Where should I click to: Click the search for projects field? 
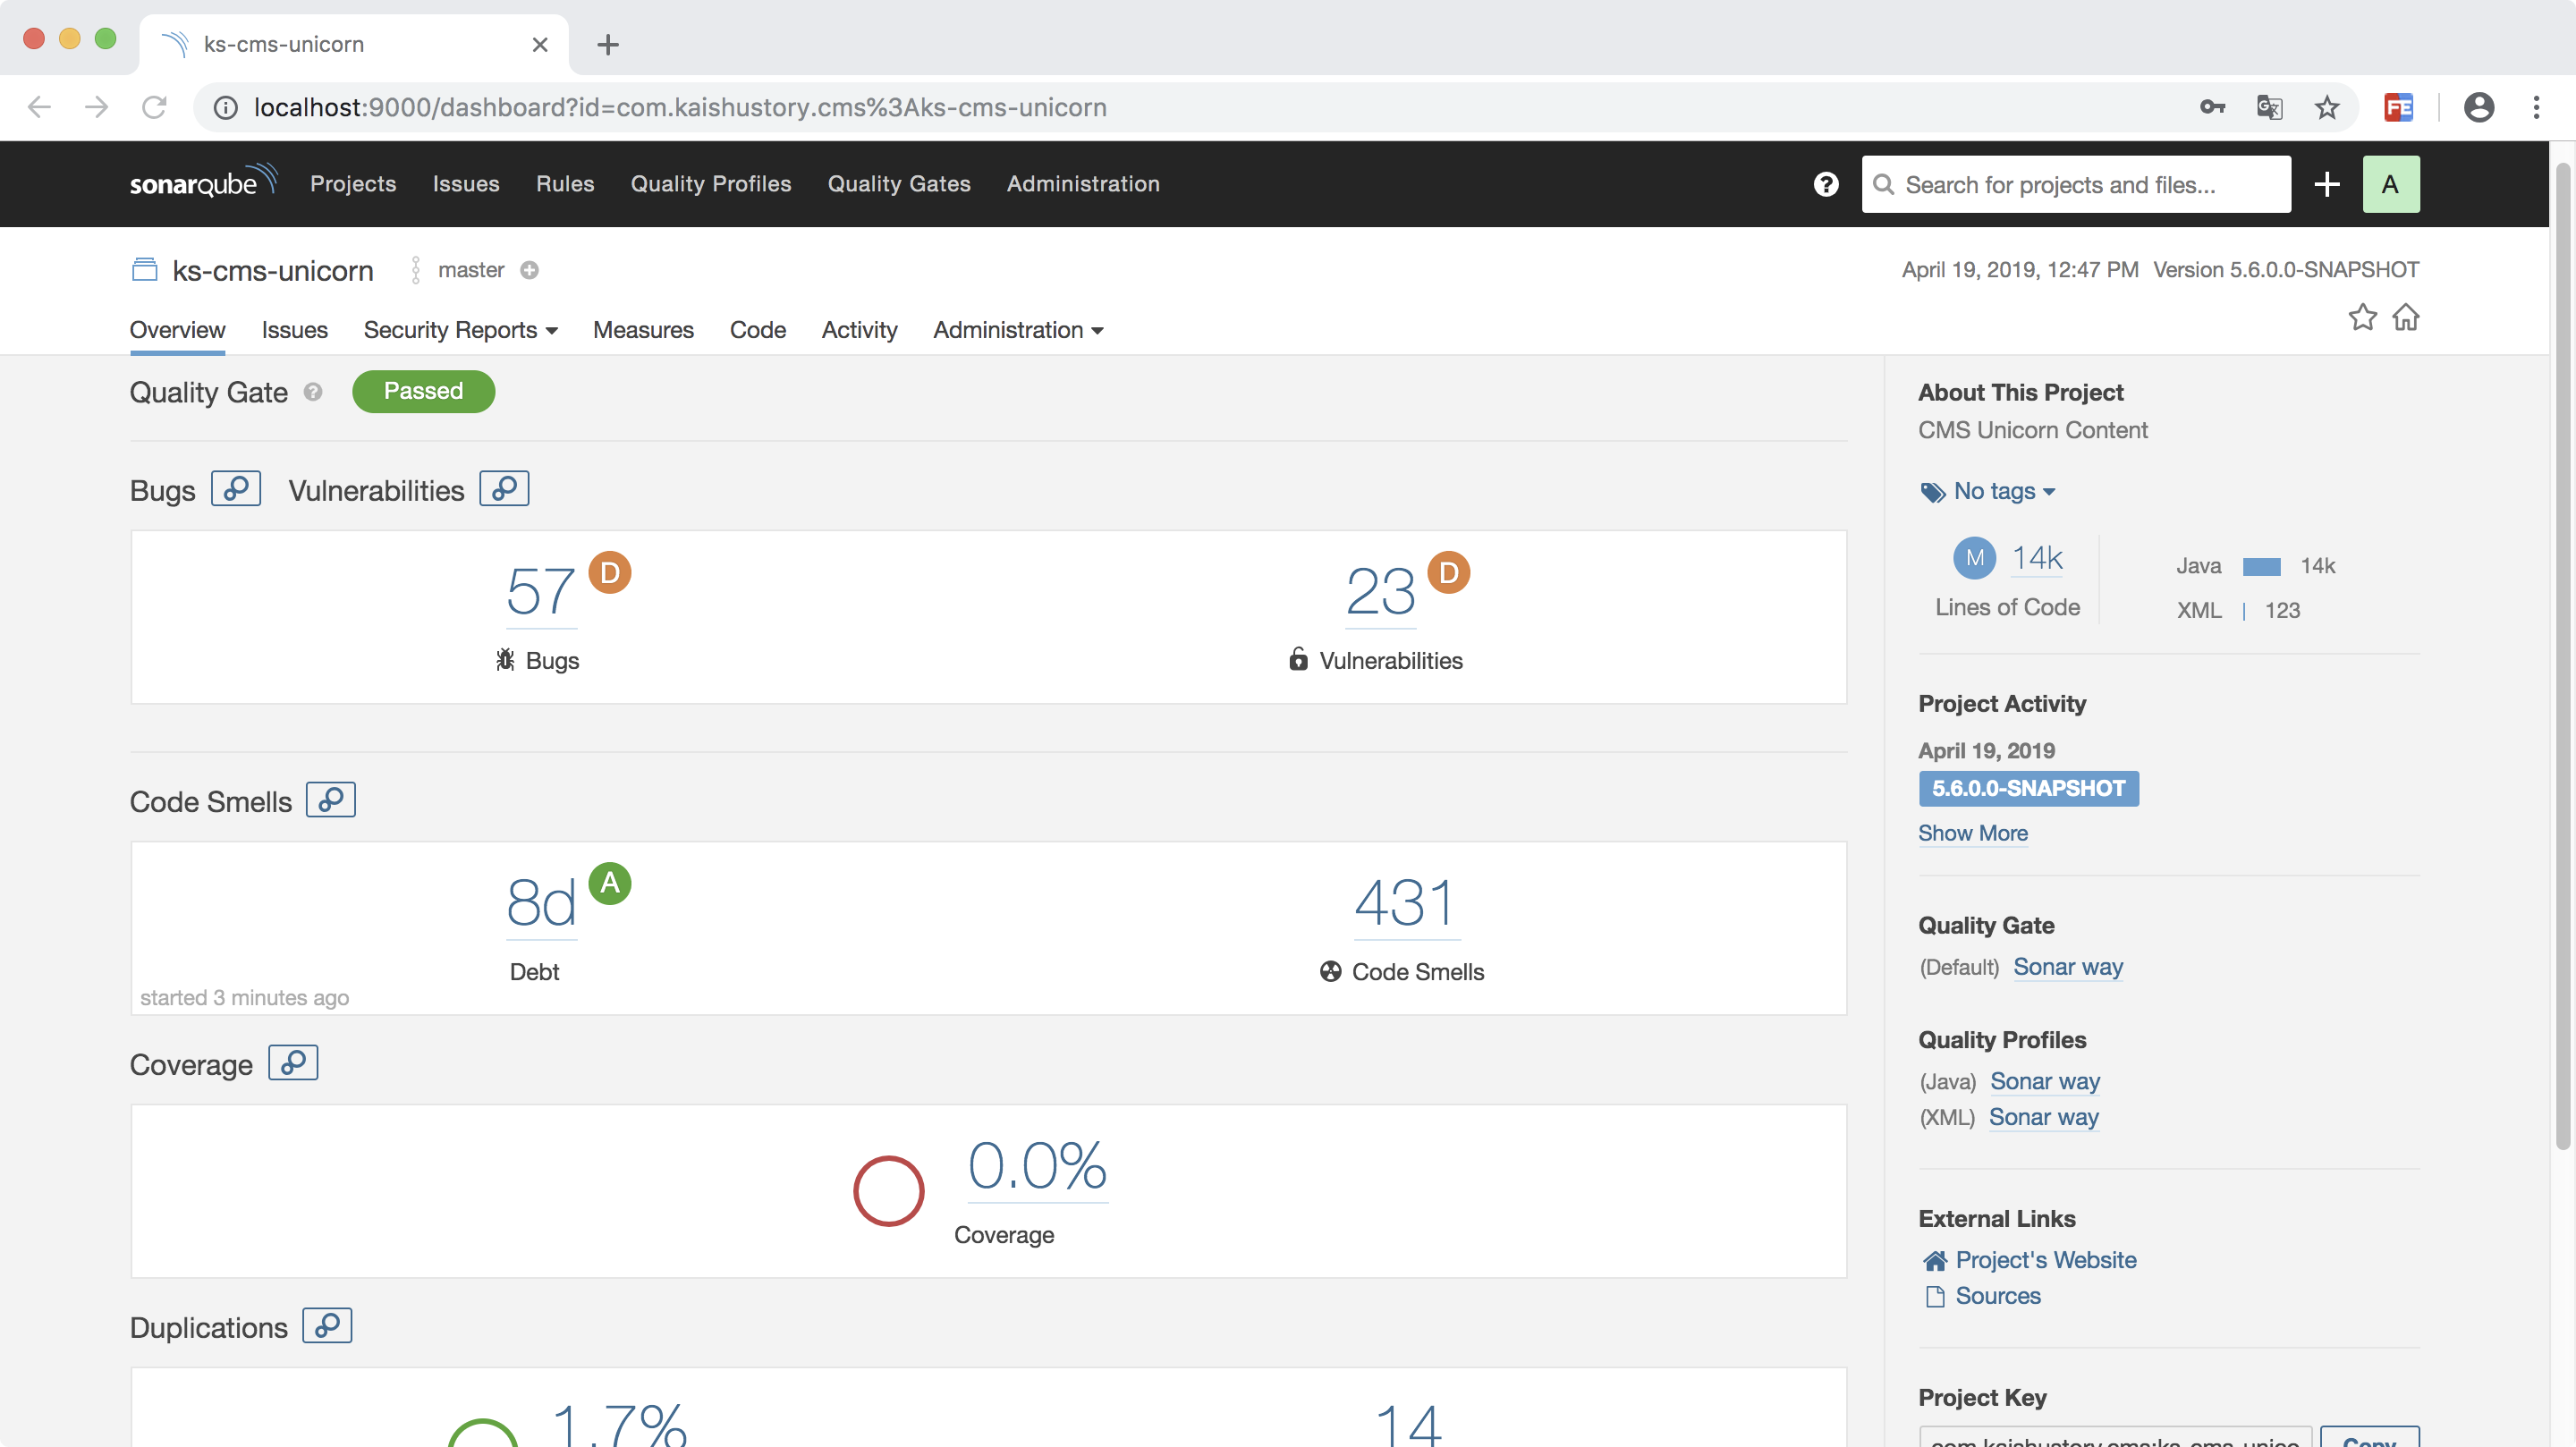pyautogui.click(x=2075, y=184)
